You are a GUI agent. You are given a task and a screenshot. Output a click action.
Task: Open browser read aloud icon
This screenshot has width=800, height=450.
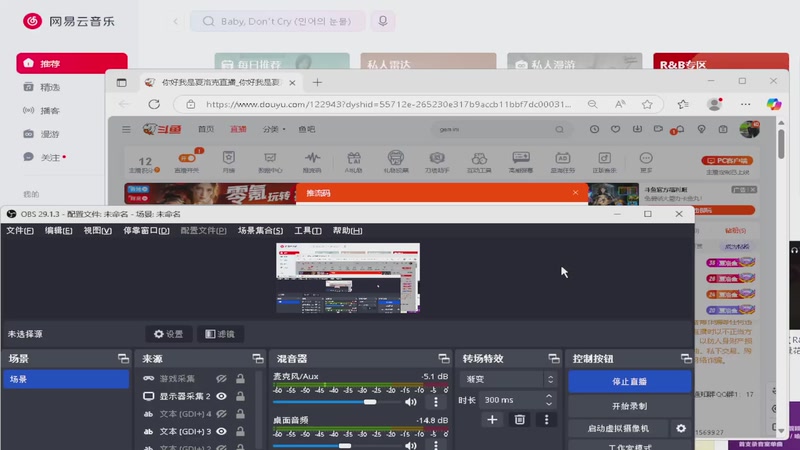point(620,104)
